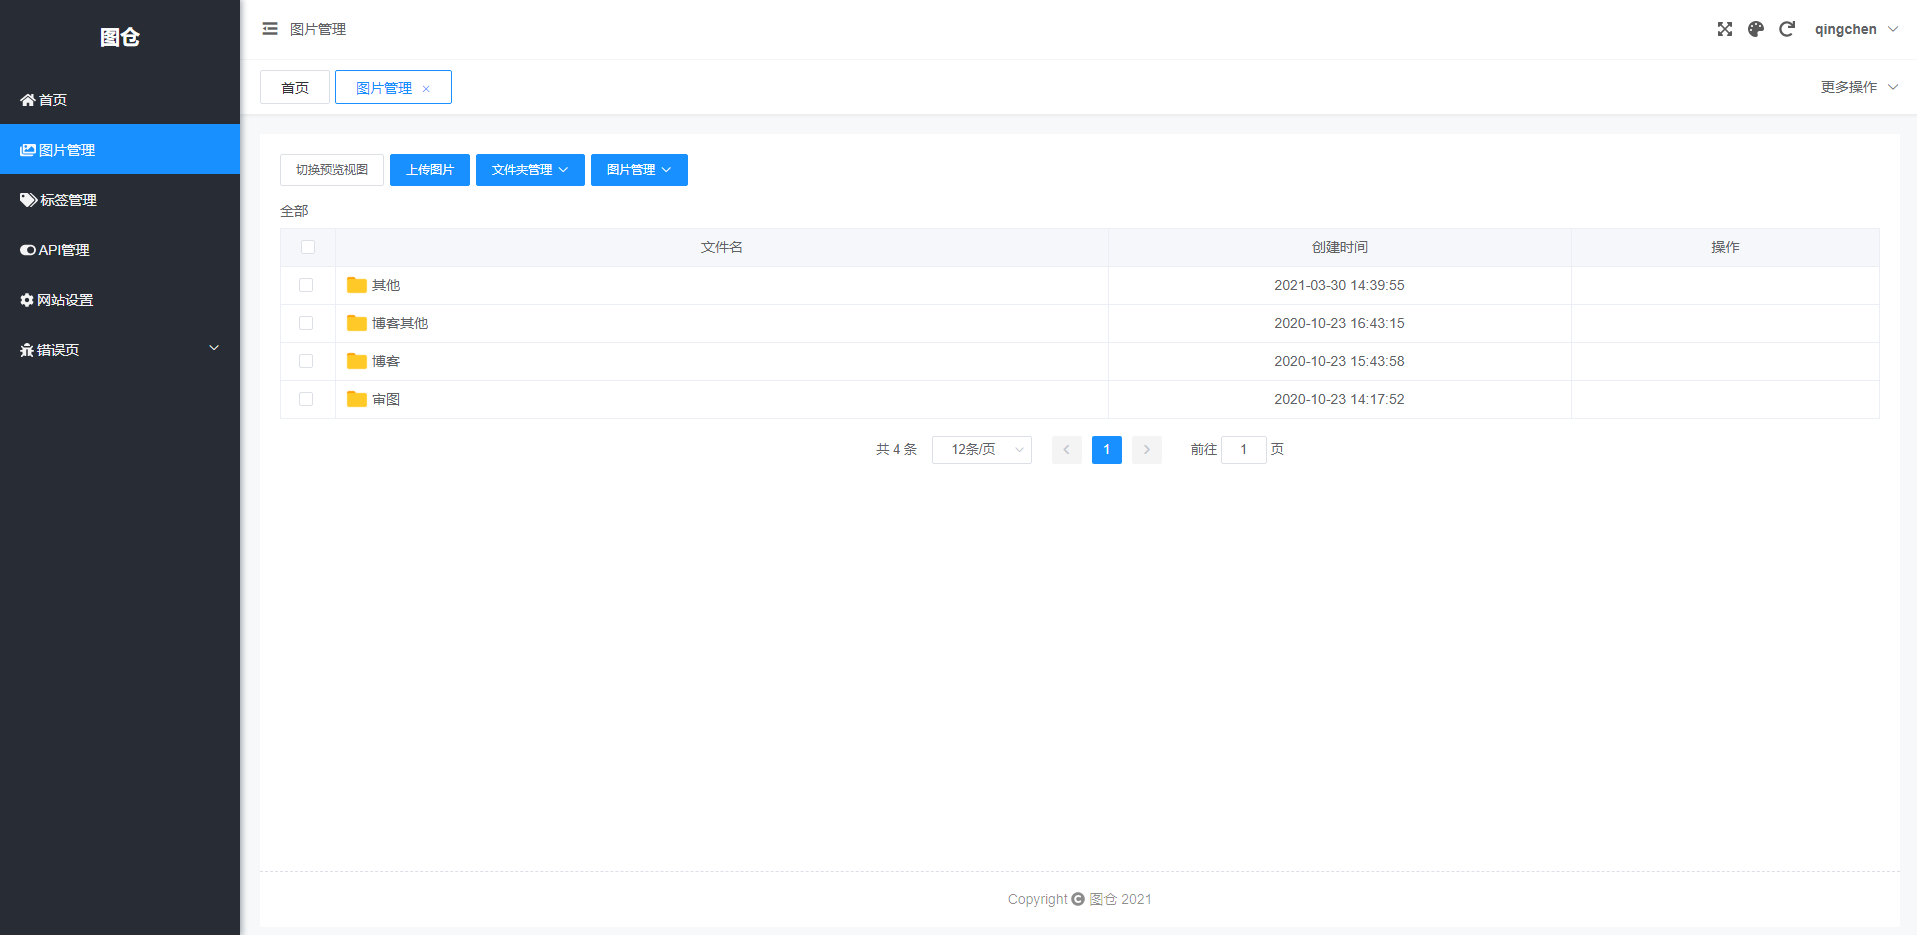The height and width of the screenshot is (935, 1917).
Task: Click the bug icon beside 错误页
Action: click(27, 350)
